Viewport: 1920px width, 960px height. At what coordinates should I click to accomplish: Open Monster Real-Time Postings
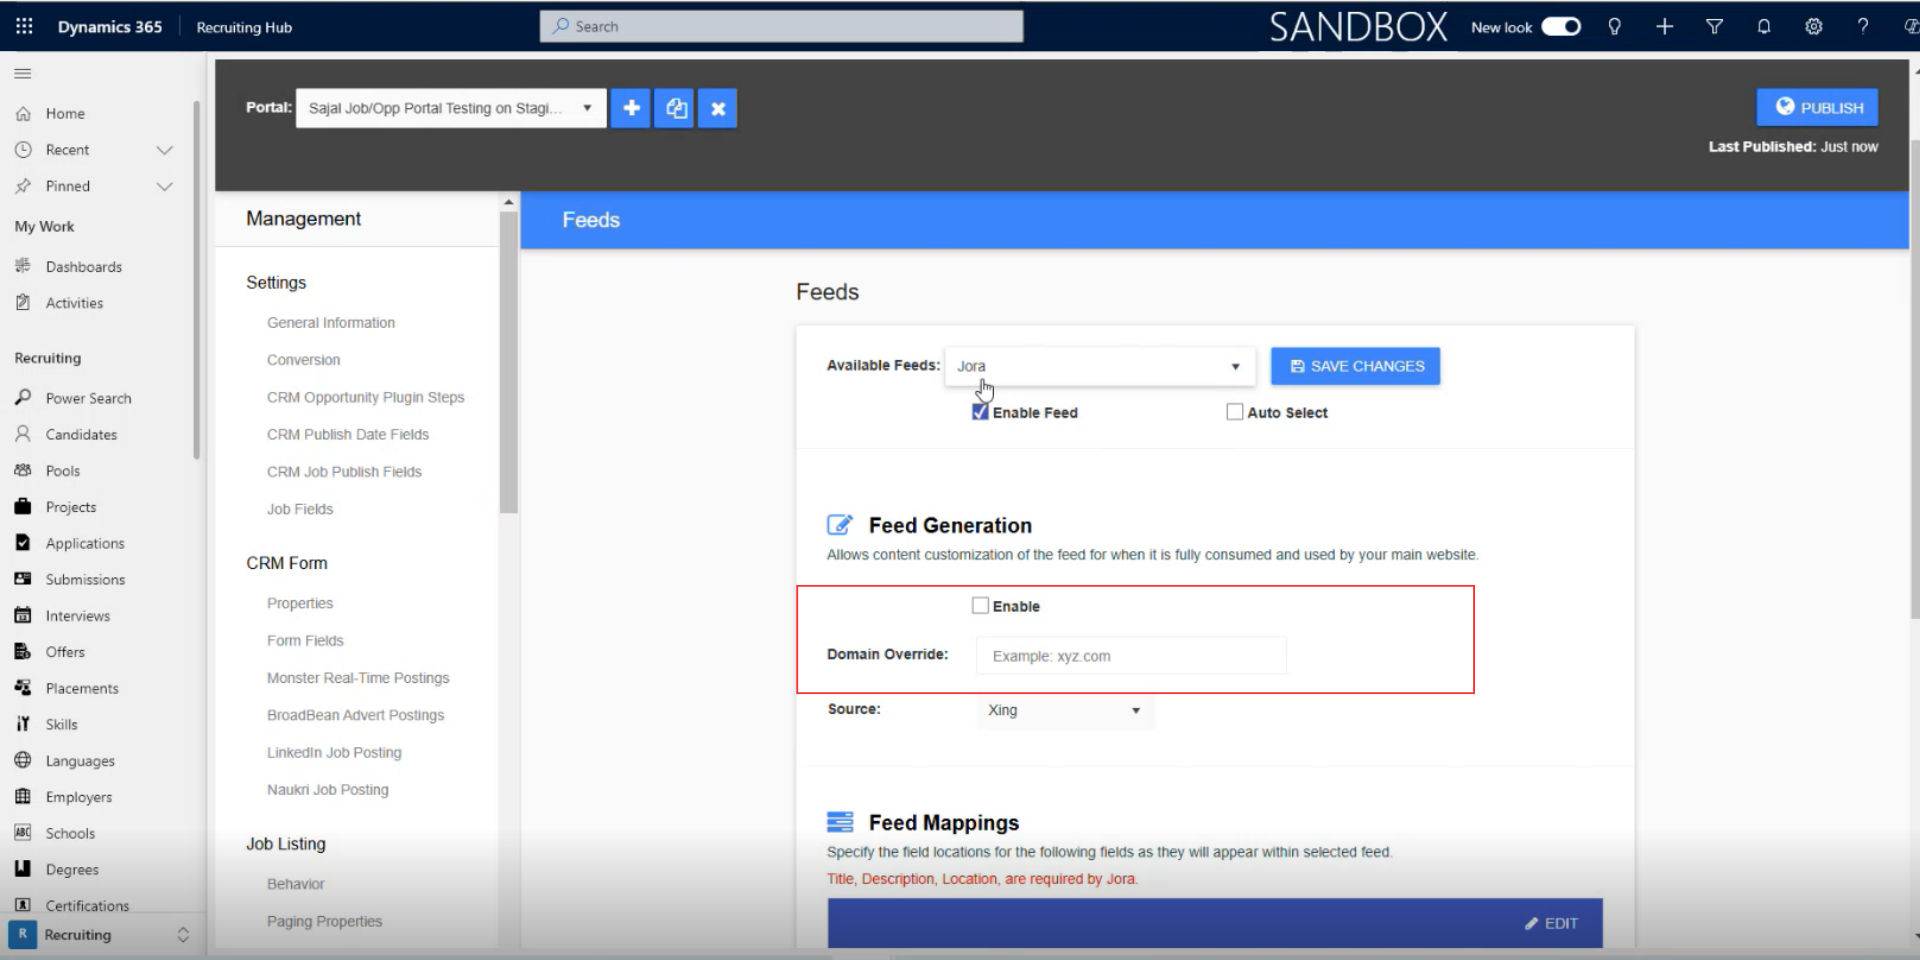[x=358, y=678]
